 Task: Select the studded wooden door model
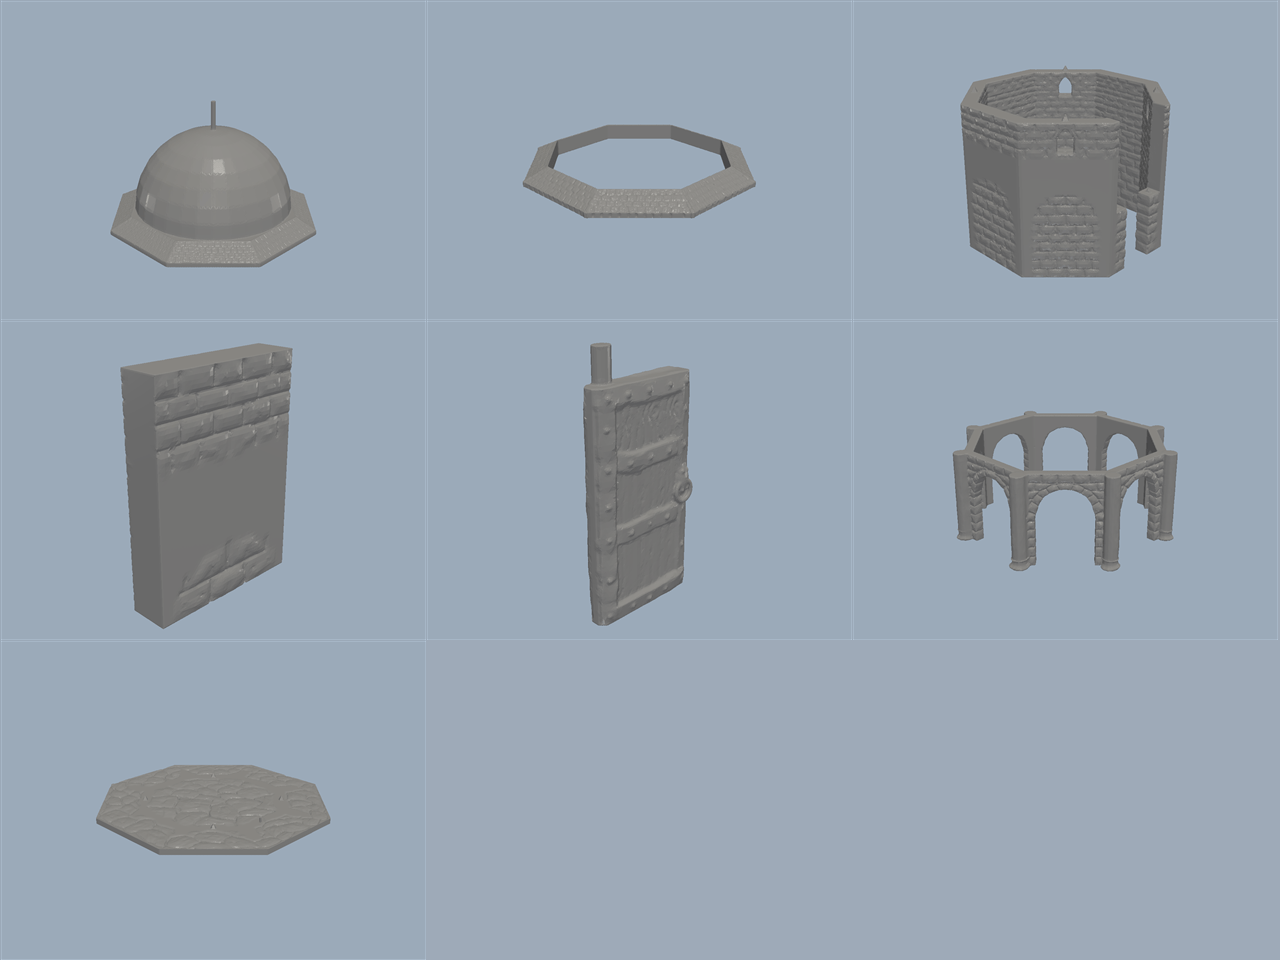pos(638,484)
